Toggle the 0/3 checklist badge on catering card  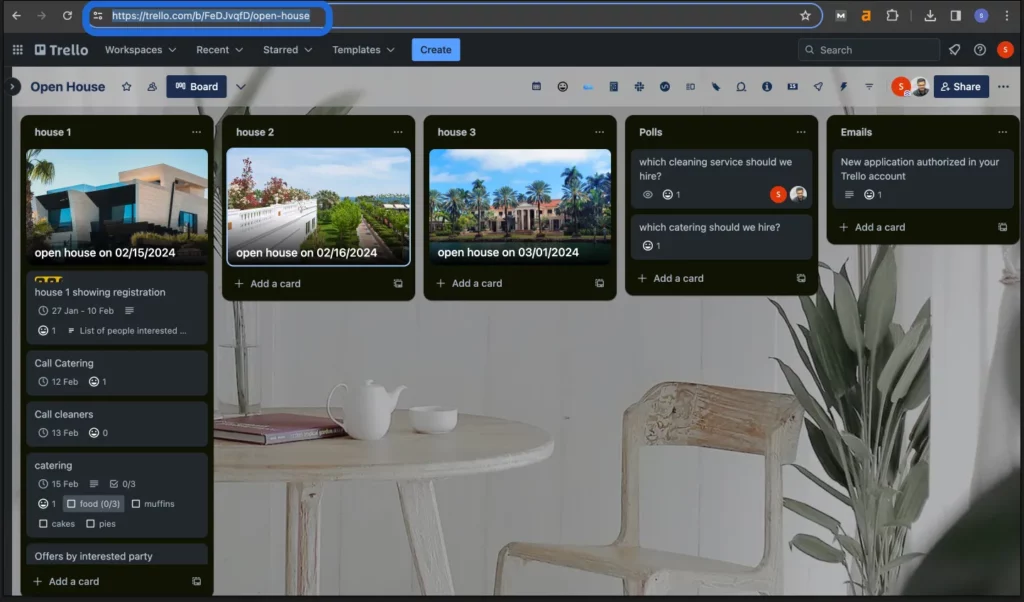(x=123, y=484)
